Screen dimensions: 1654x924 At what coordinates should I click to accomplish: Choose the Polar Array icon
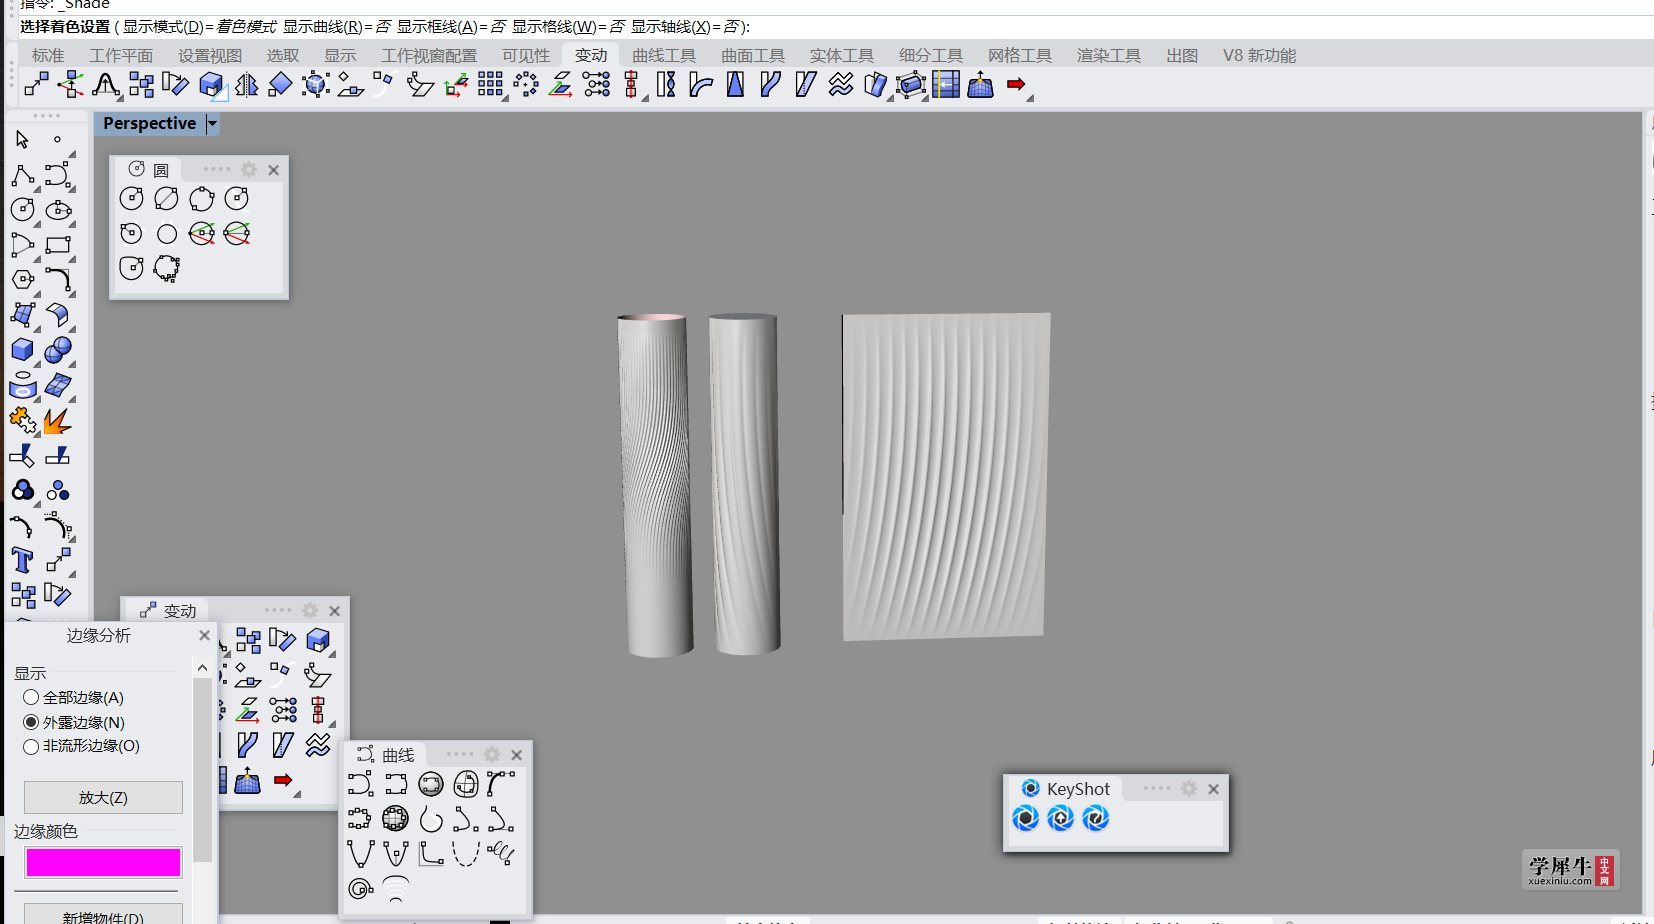(526, 85)
